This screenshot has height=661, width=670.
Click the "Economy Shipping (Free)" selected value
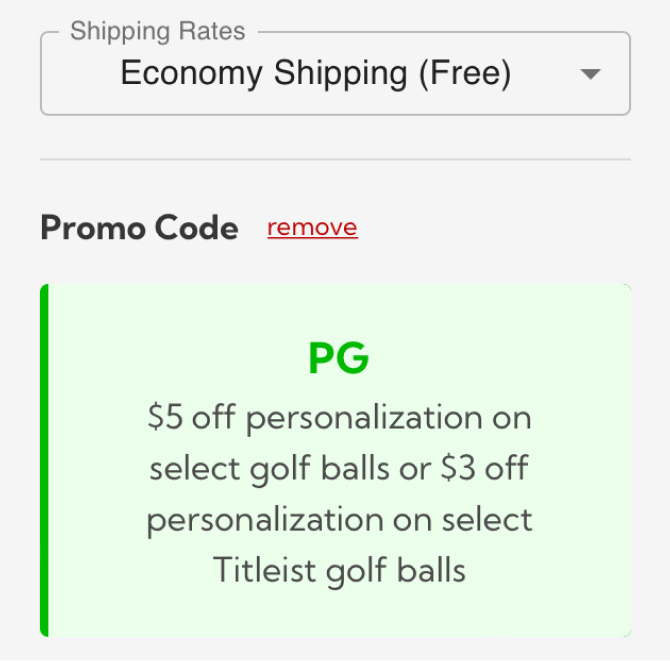[315, 74]
